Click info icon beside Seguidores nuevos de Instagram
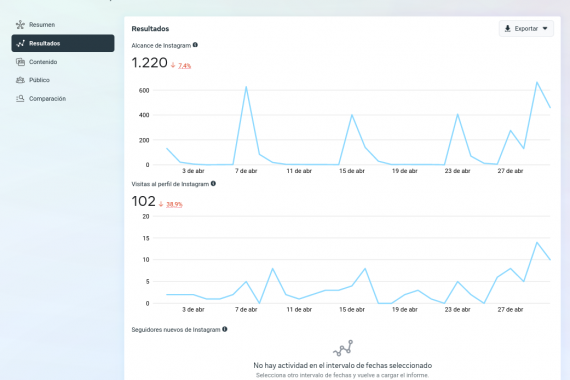Image resolution: width=570 pixels, height=380 pixels. point(225,329)
